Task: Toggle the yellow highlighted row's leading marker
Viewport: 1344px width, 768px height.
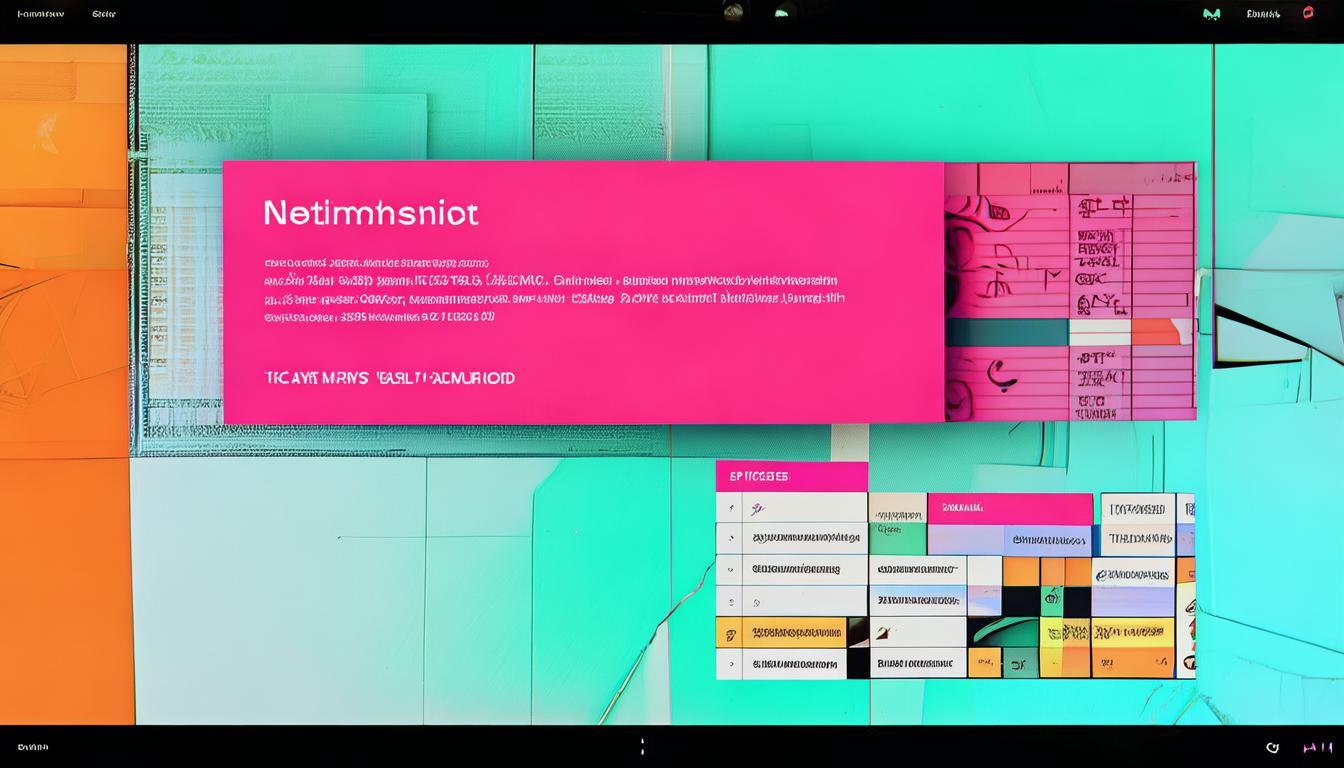Action: (729, 633)
